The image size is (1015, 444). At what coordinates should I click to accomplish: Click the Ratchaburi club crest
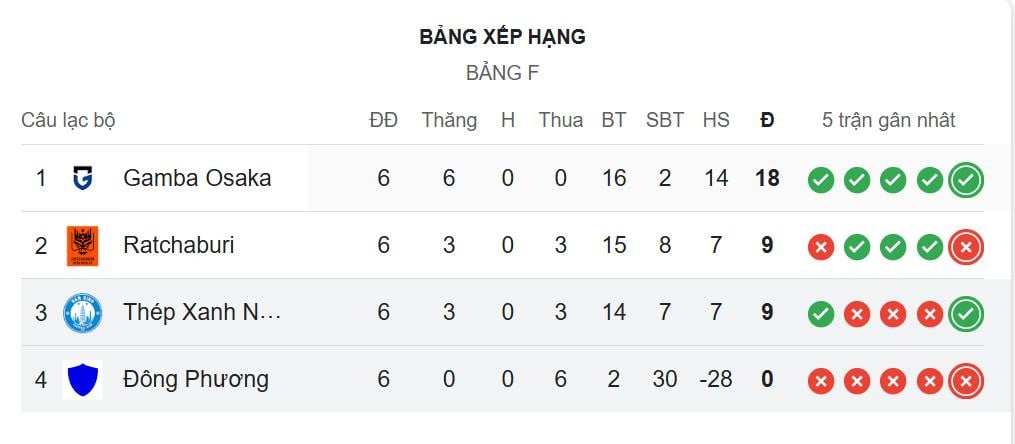click(x=82, y=246)
